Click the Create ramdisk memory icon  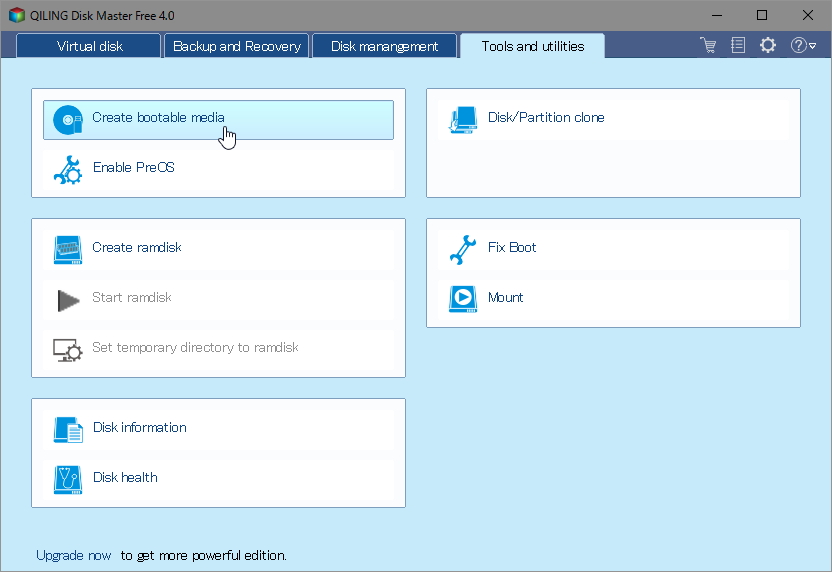68,250
